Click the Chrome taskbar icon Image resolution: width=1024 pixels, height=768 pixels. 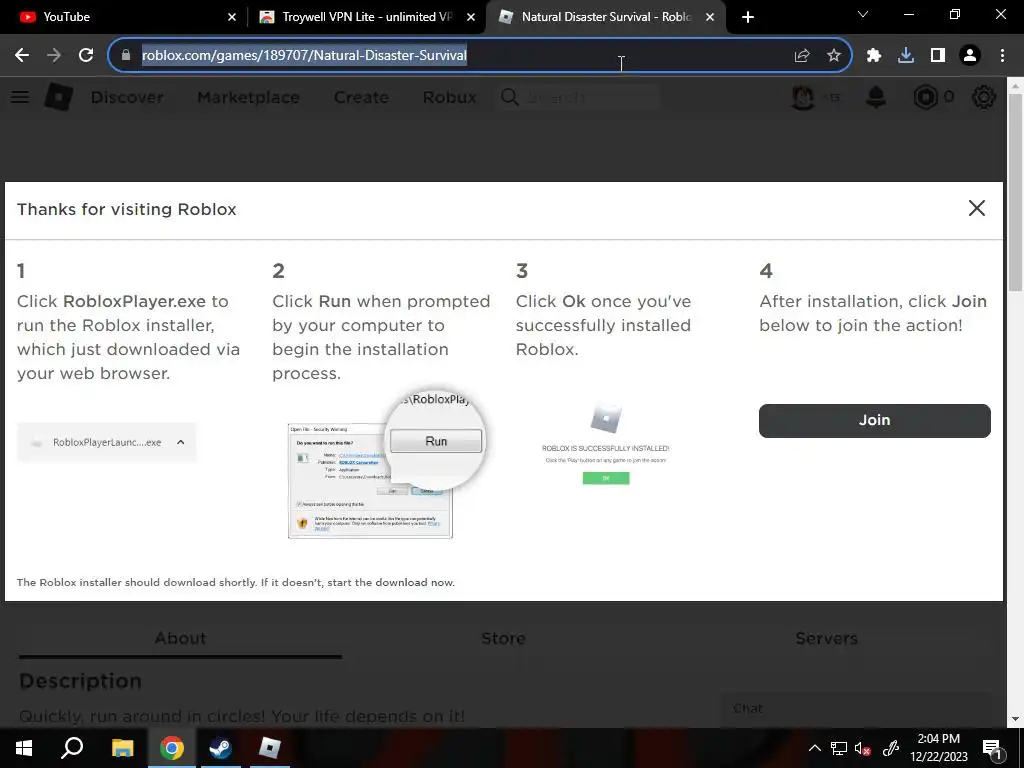click(171, 748)
